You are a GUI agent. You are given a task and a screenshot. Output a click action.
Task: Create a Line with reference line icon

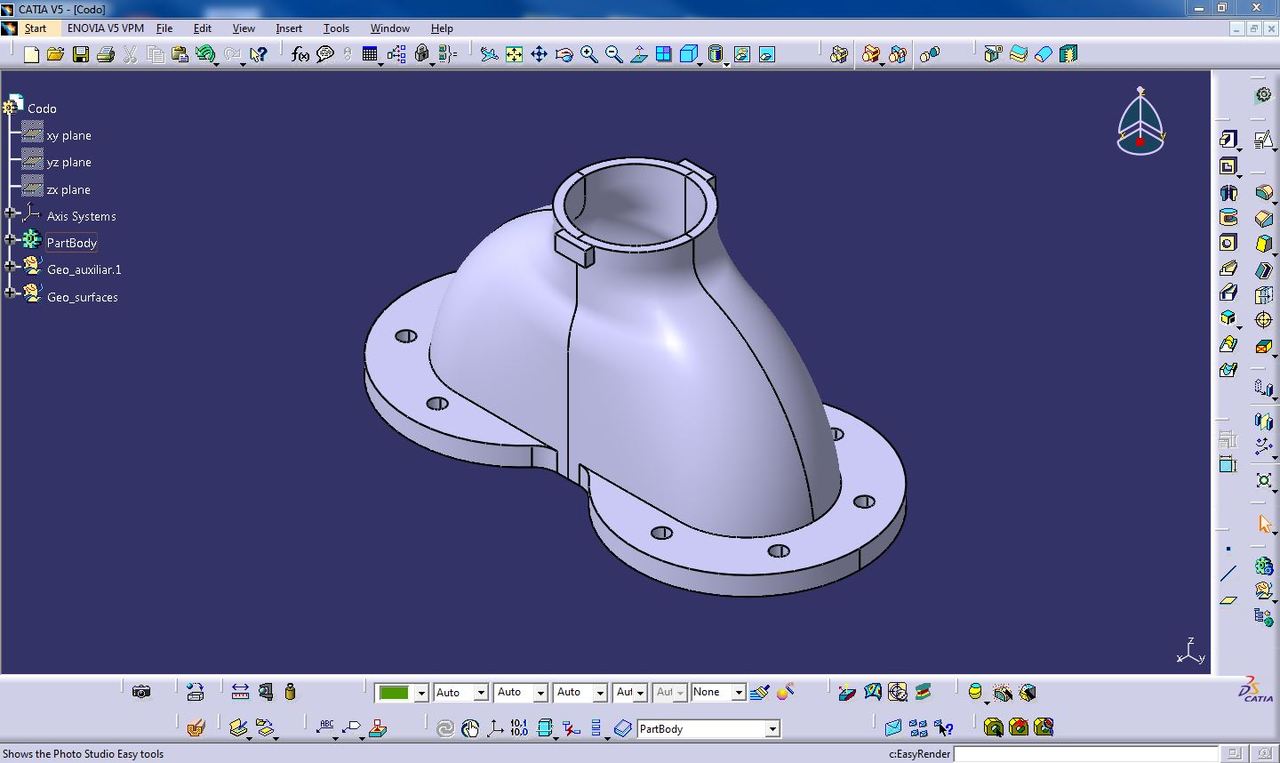coord(1228,574)
